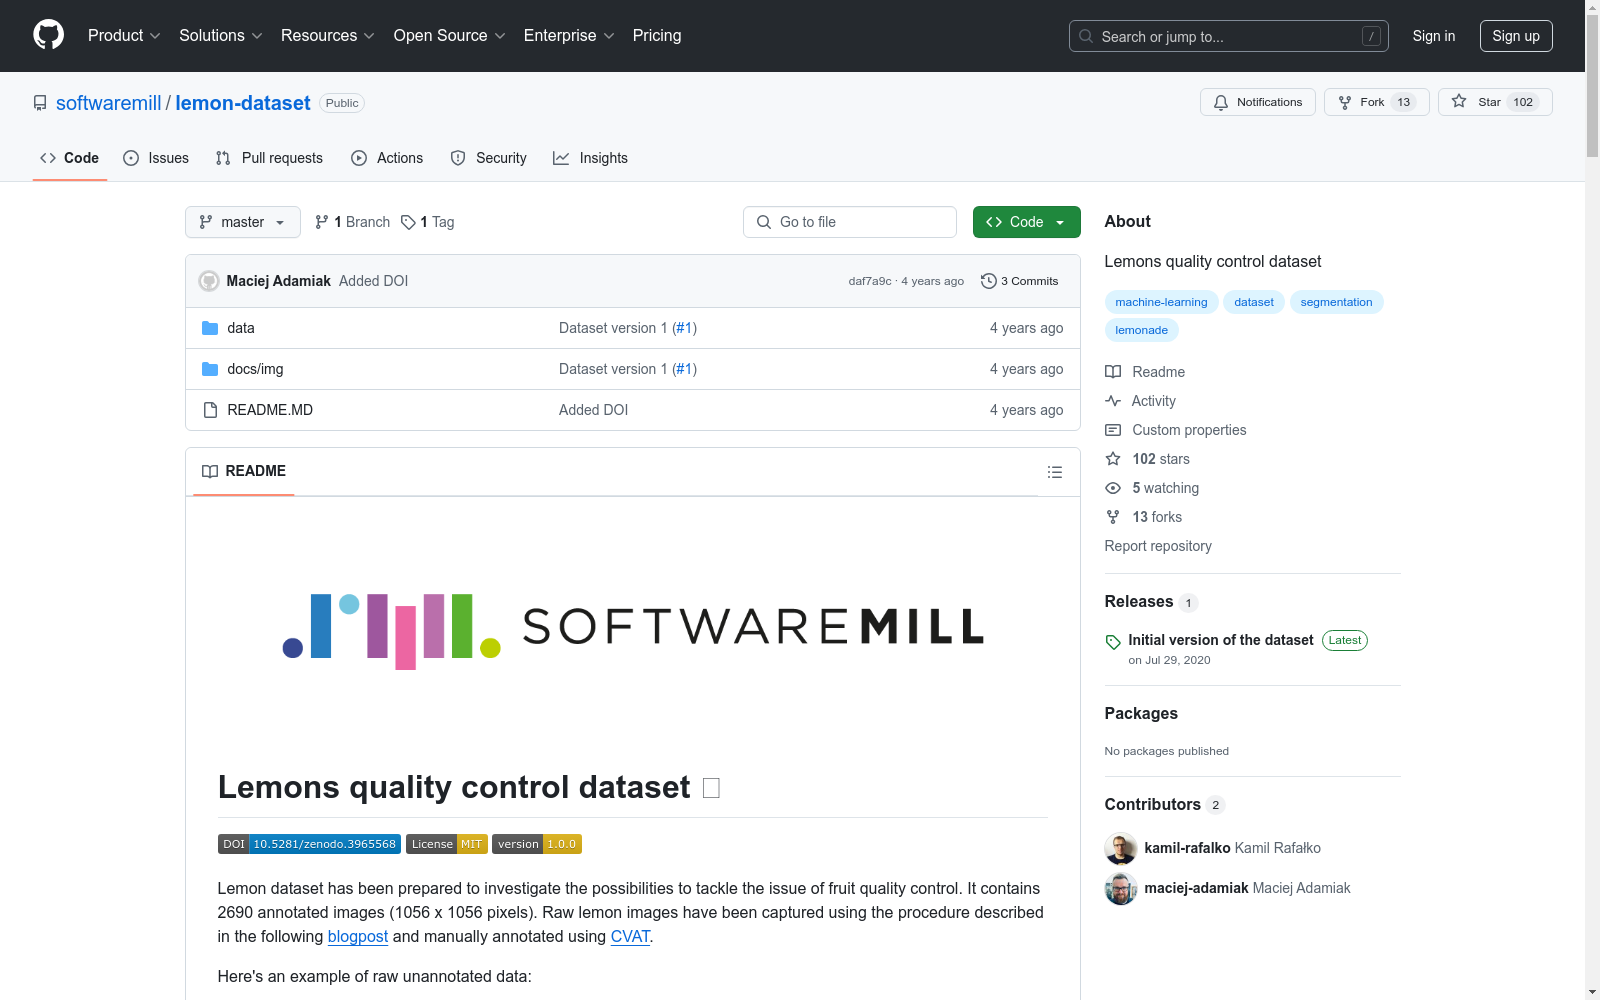Click the version 1.0.0 badge
The height and width of the screenshot is (1000, 1600).
pos(537,844)
